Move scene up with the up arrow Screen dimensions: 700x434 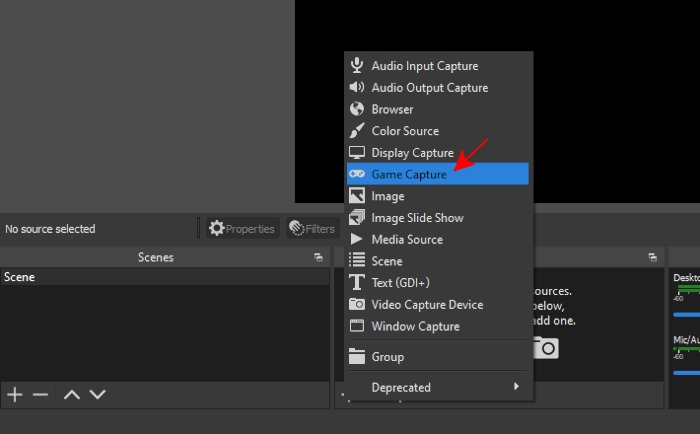click(x=71, y=394)
